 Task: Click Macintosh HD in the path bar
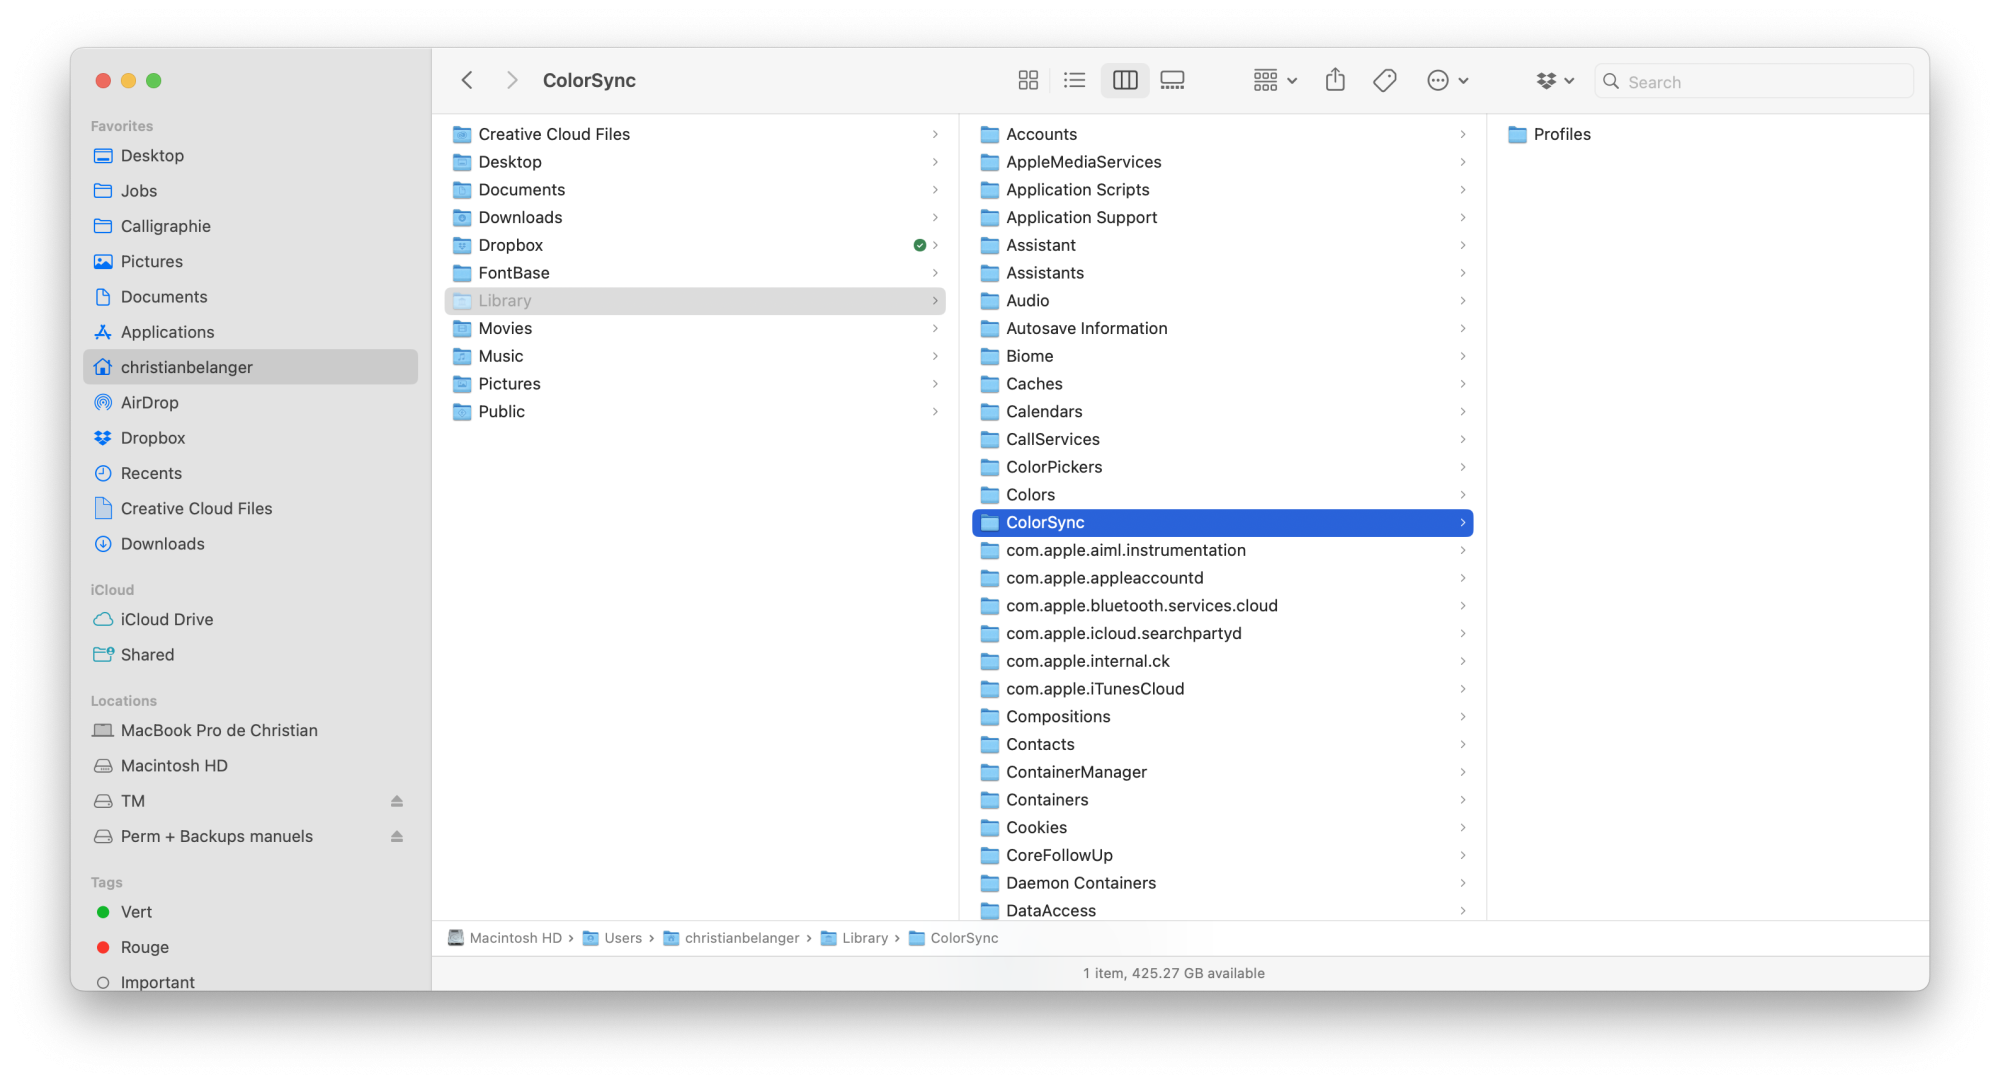[x=515, y=938]
